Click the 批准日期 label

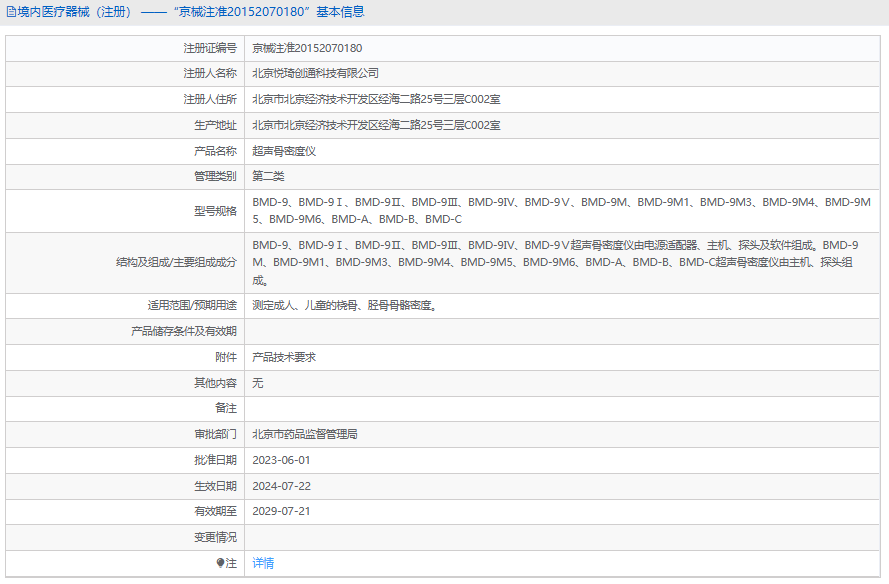click(215, 460)
